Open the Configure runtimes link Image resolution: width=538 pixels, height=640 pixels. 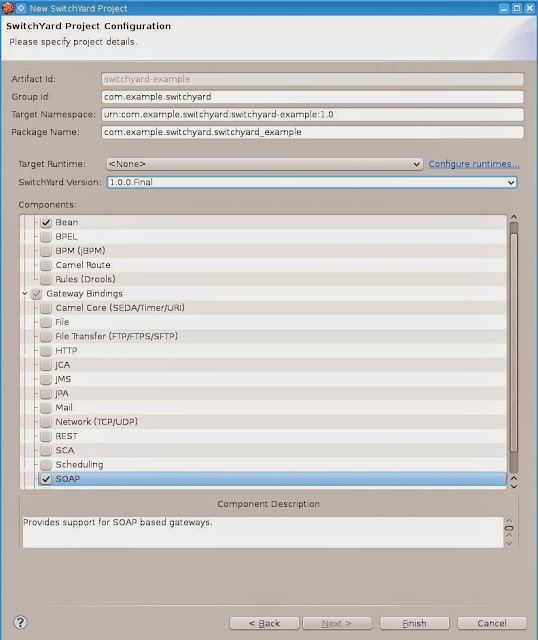coord(474,164)
